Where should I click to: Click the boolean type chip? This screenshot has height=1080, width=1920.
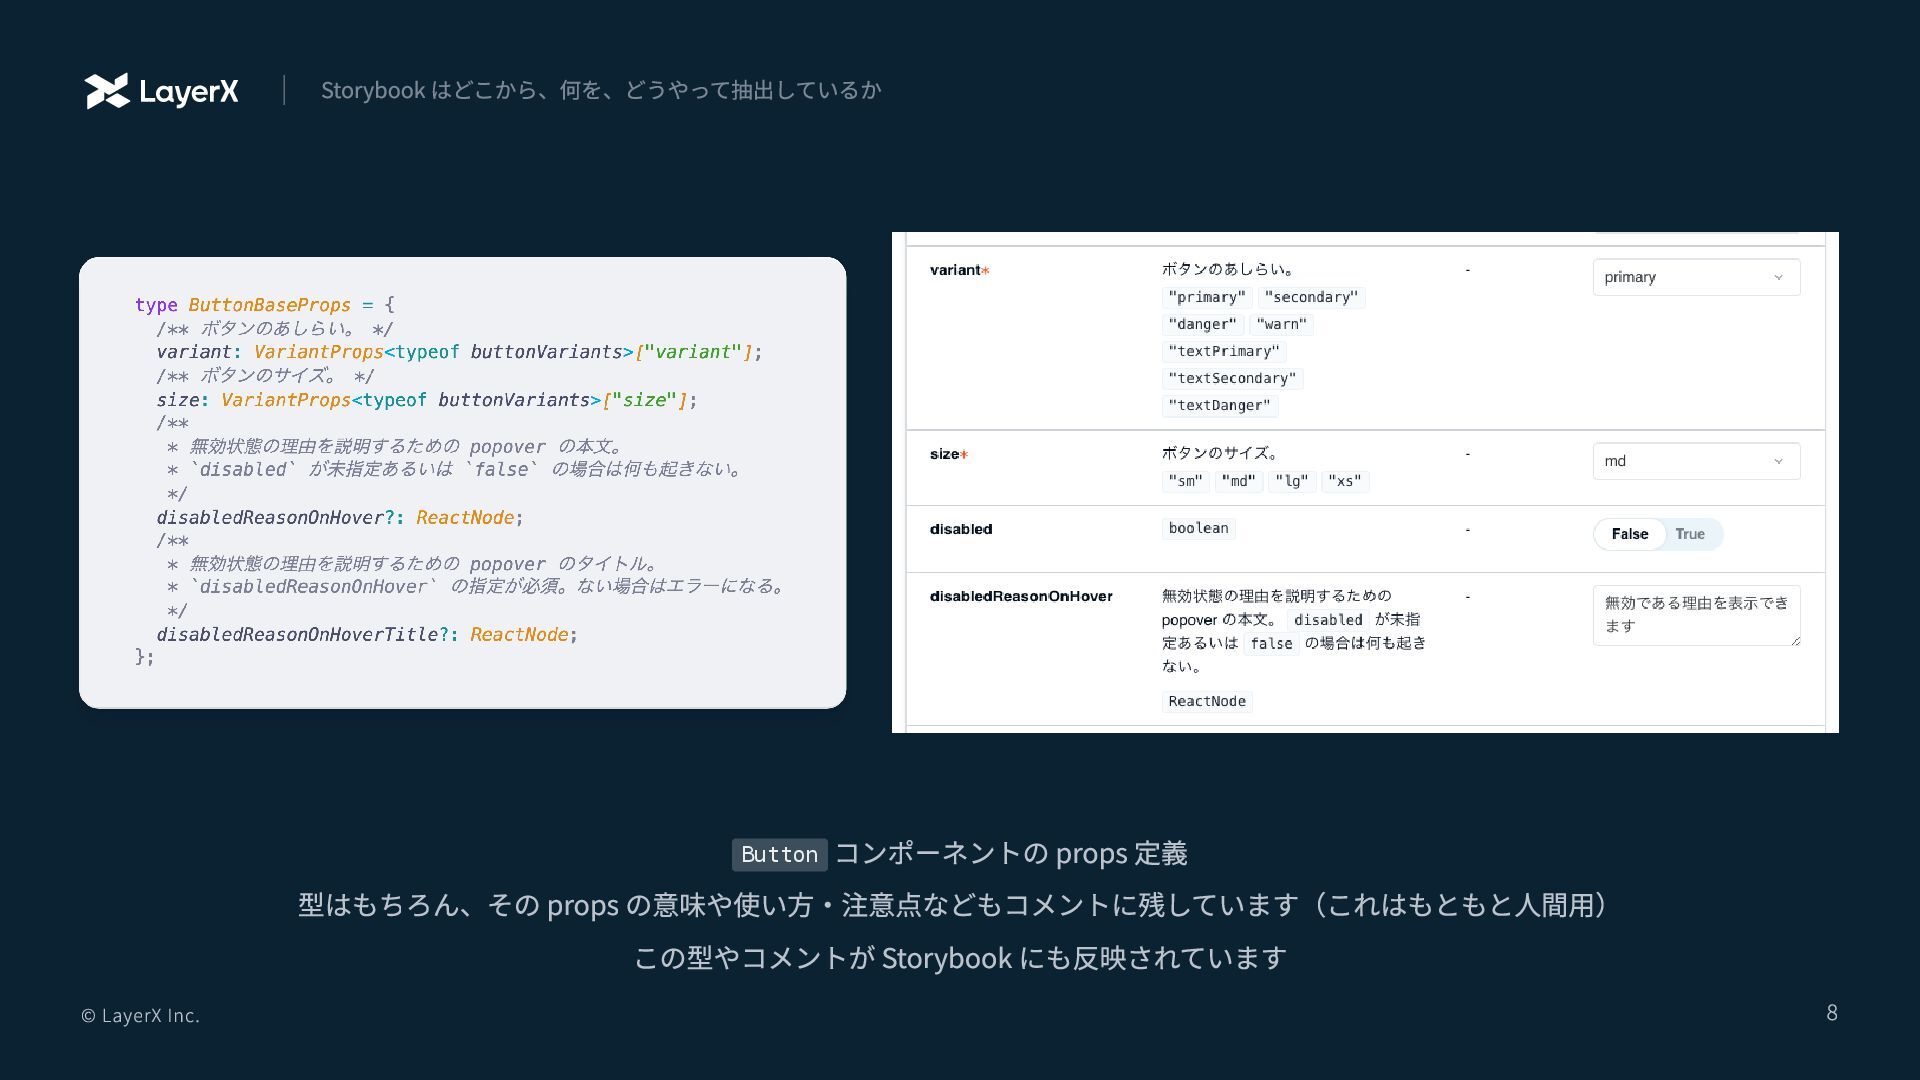[1198, 528]
